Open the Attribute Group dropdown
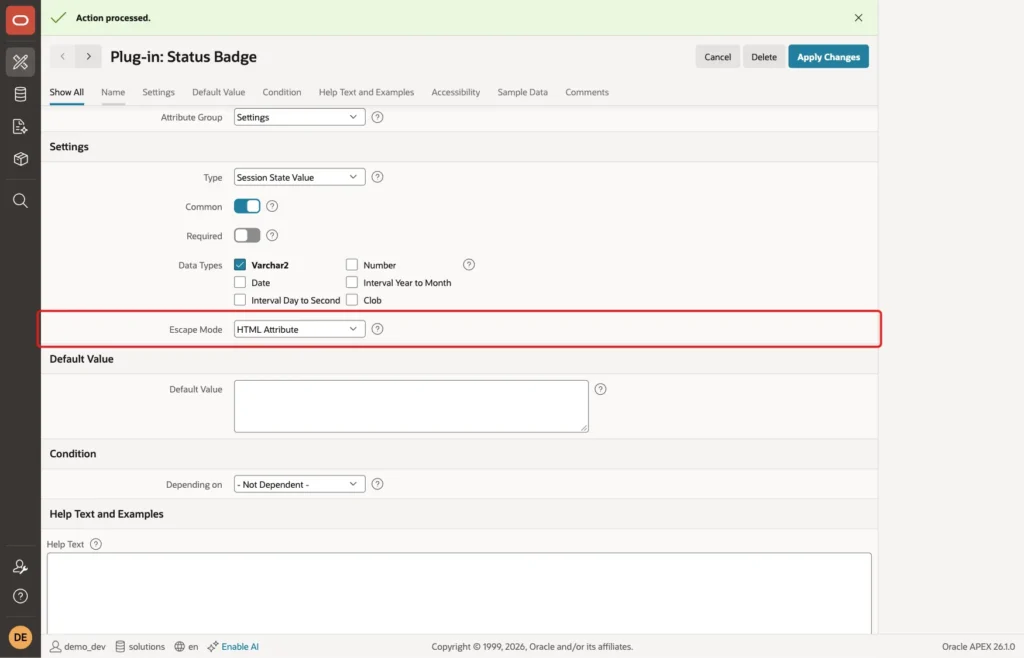1024x658 pixels. tap(299, 118)
